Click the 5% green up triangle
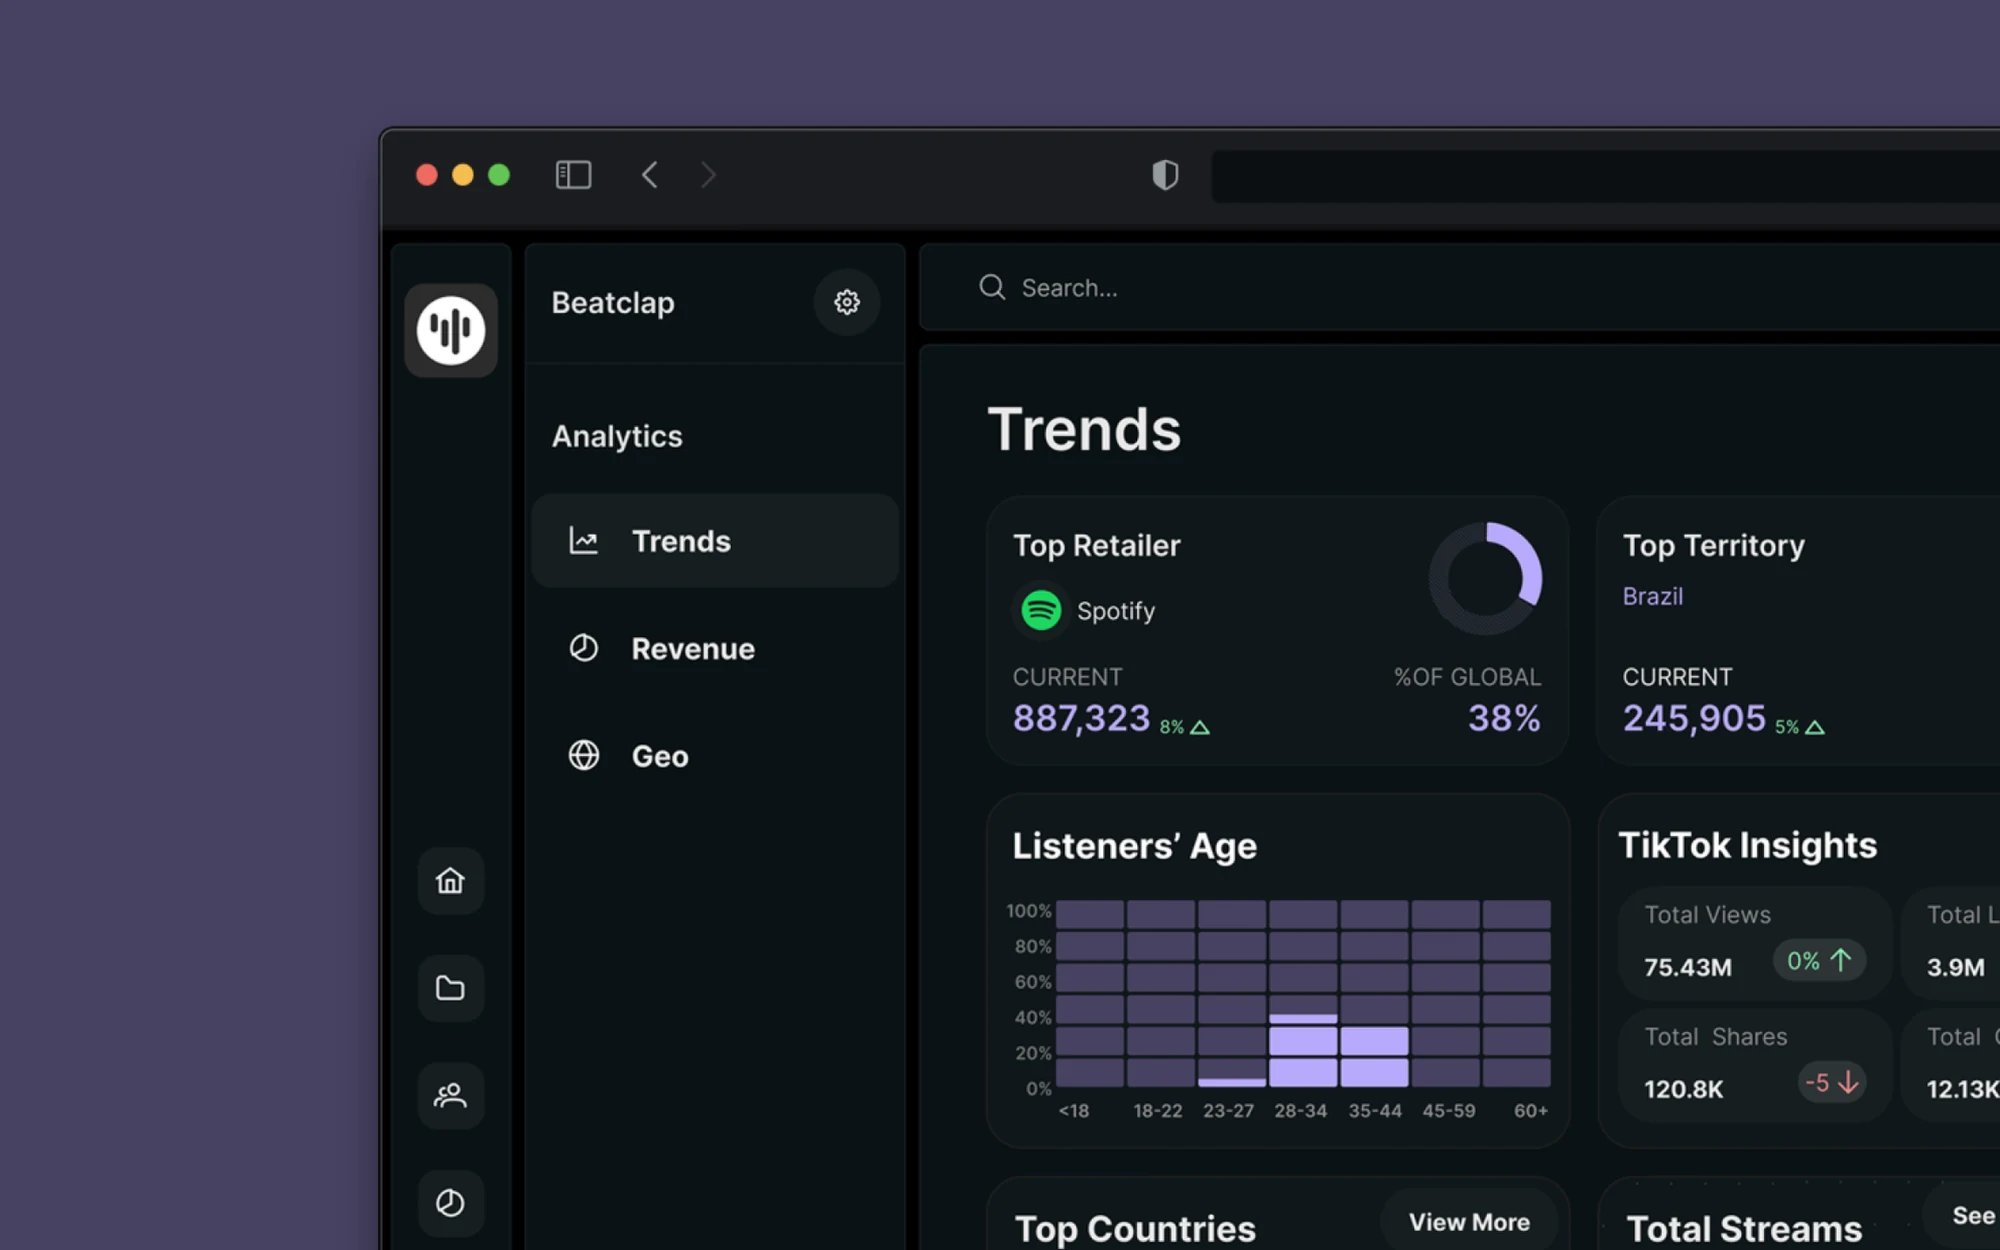Viewport: 2000px width, 1250px height. (x=1815, y=727)
